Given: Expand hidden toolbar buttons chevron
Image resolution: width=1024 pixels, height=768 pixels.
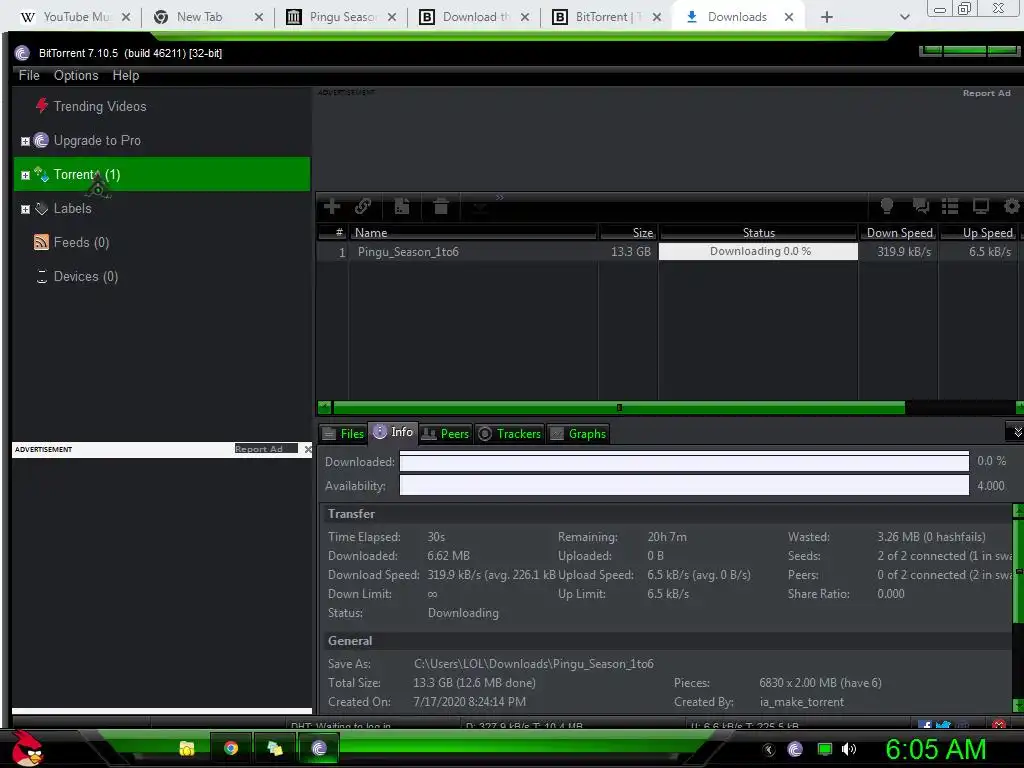Looking at the screenshot, I should click(500, 197).
